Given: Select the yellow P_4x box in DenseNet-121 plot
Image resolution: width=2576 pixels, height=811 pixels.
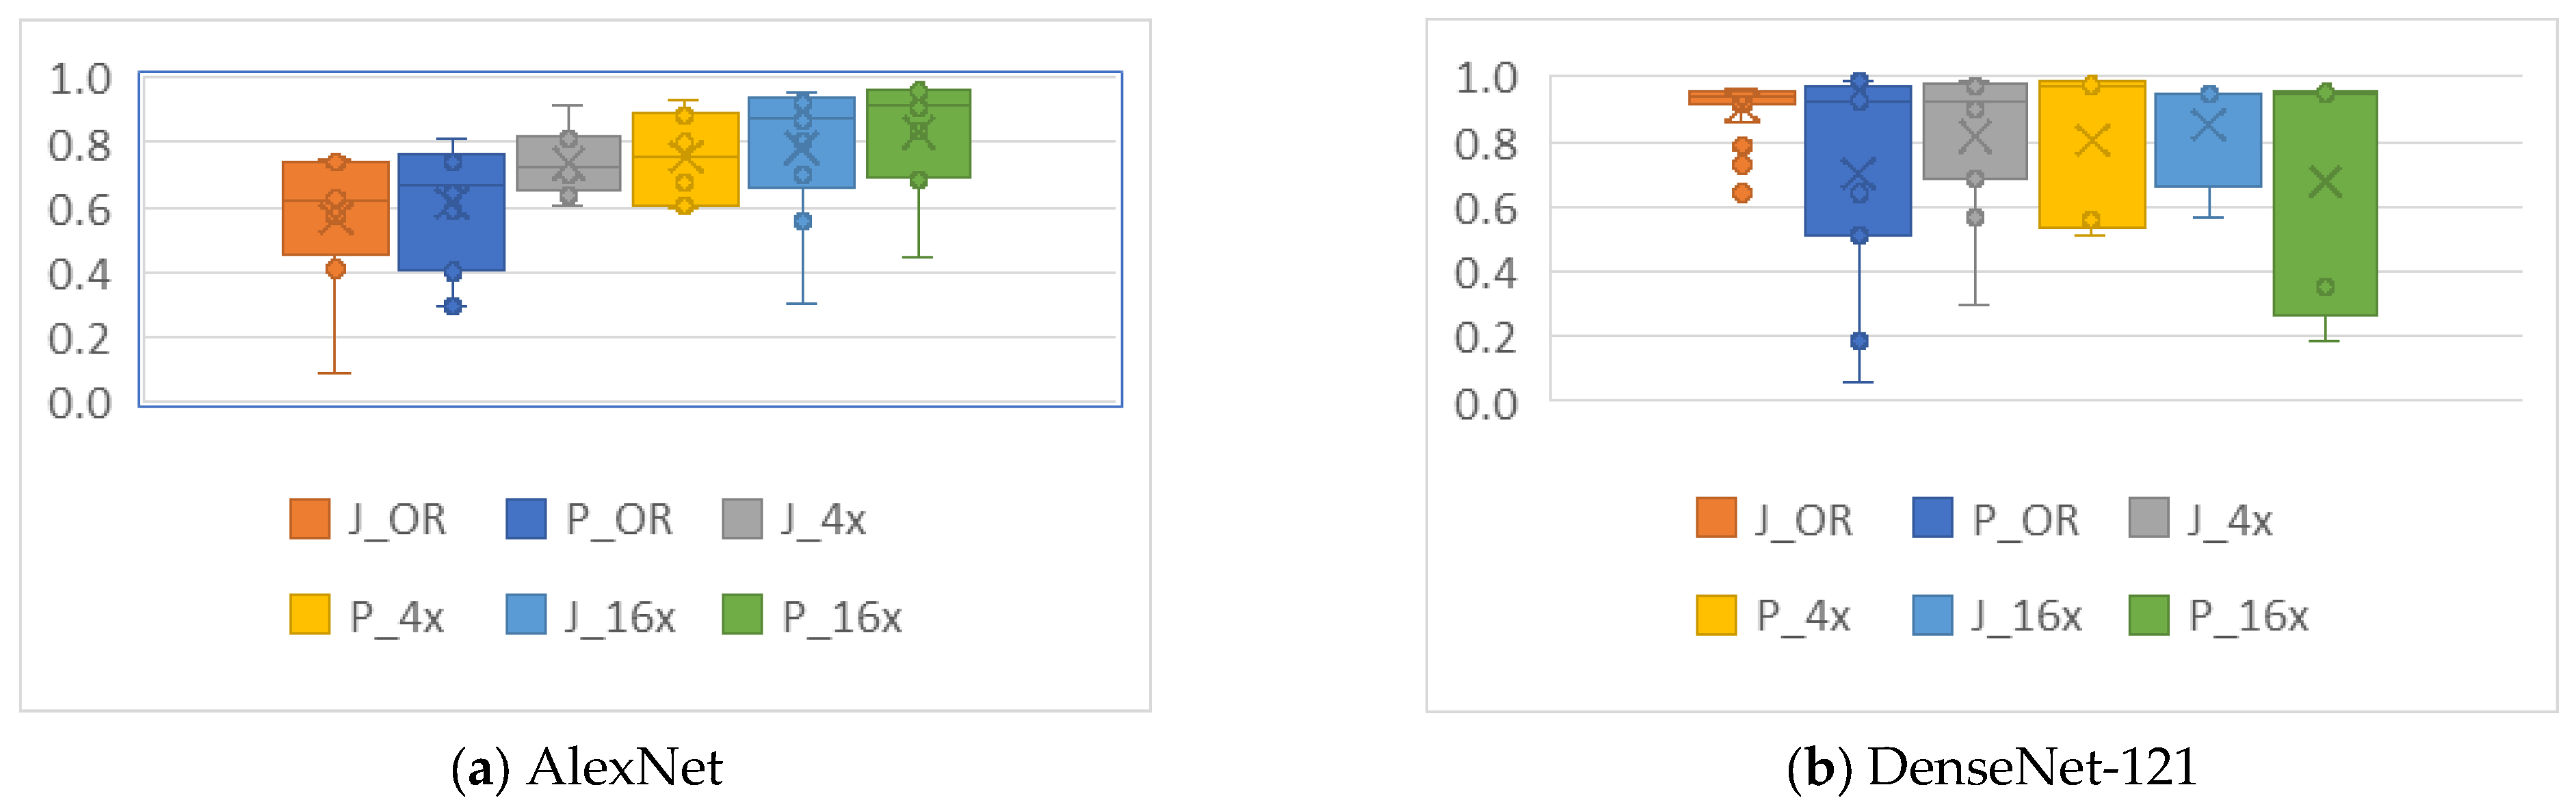Looking at the screenshot, I should [2092, 180].
